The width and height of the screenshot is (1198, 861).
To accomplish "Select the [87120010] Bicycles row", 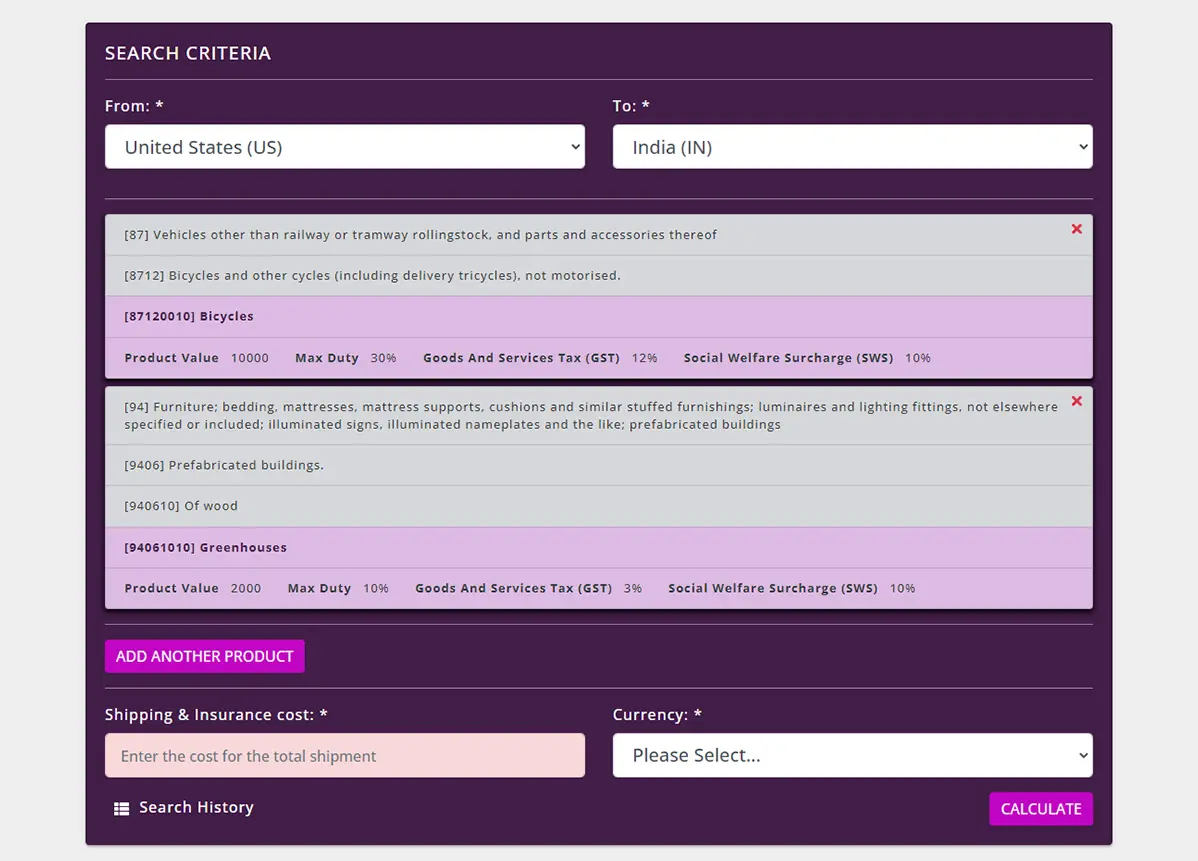I will pos(599,316).
